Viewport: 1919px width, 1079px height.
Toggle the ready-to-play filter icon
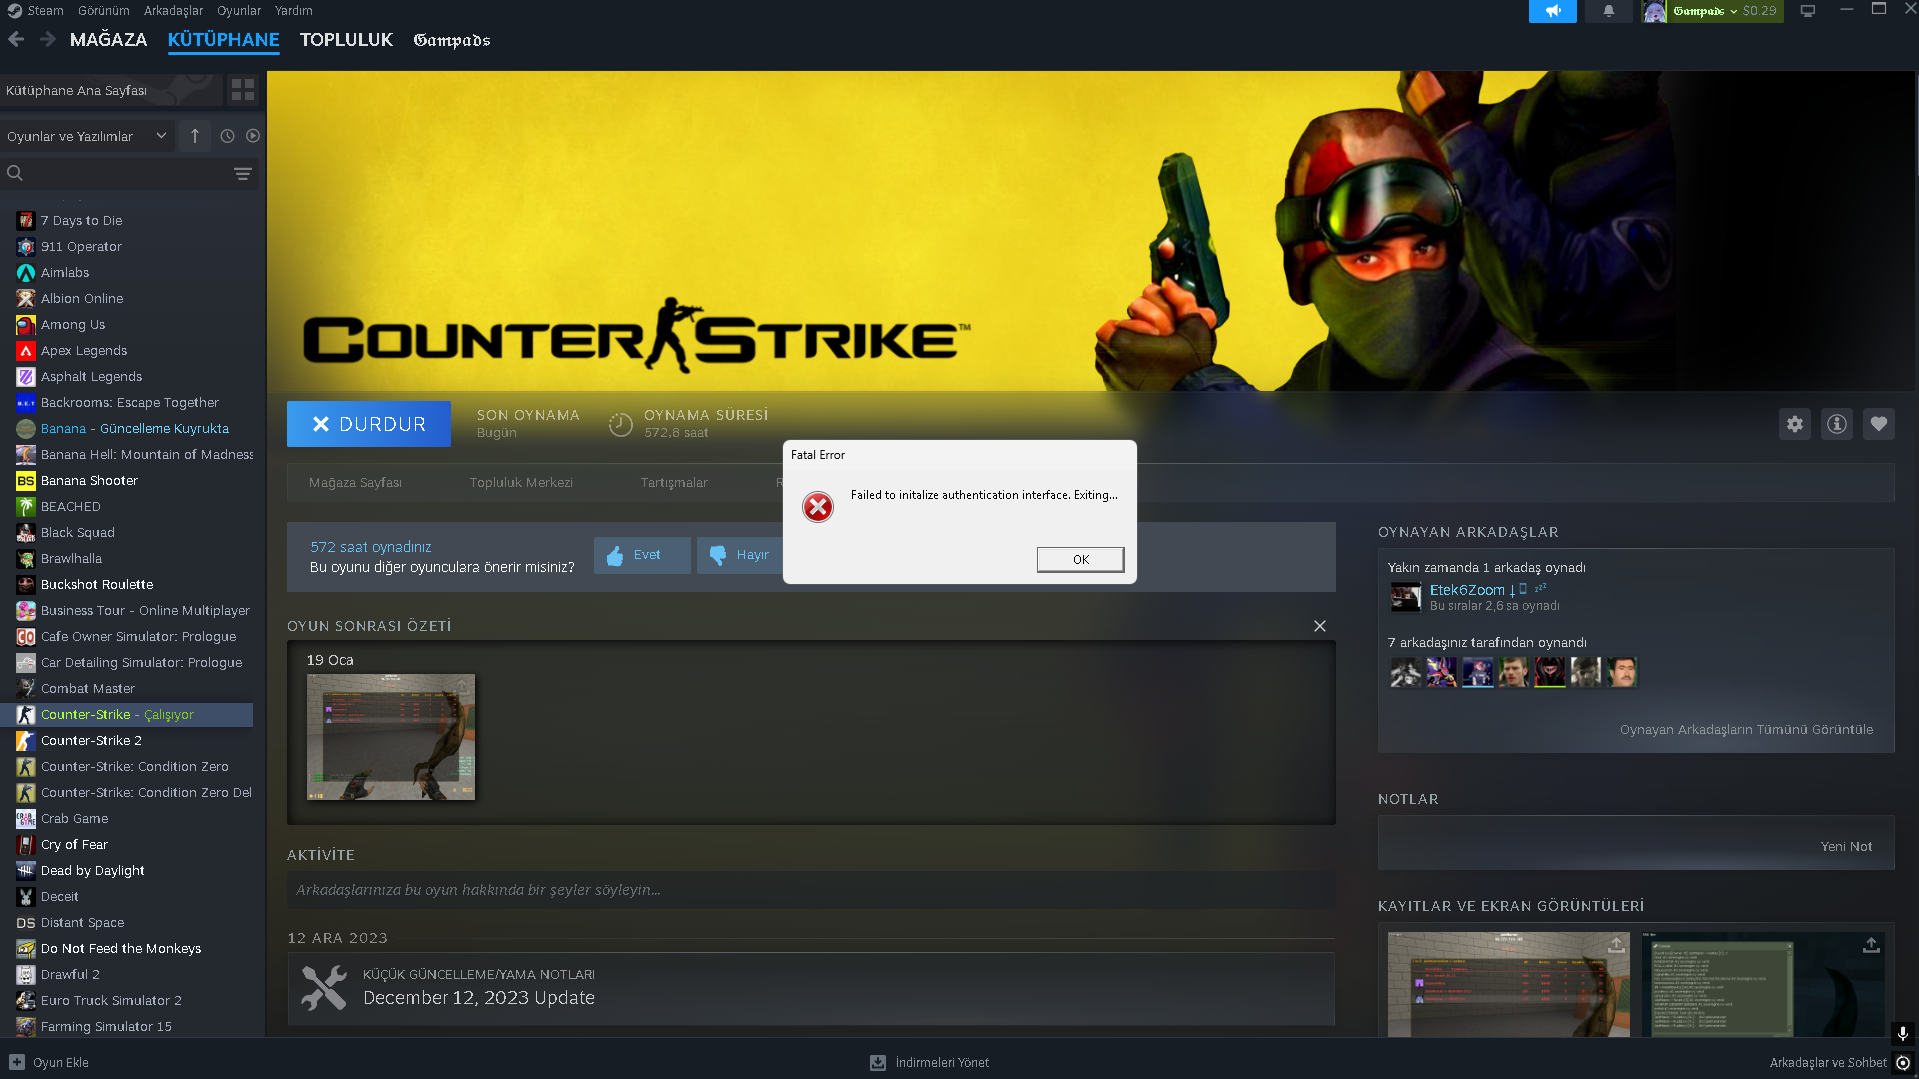(253, 136)
